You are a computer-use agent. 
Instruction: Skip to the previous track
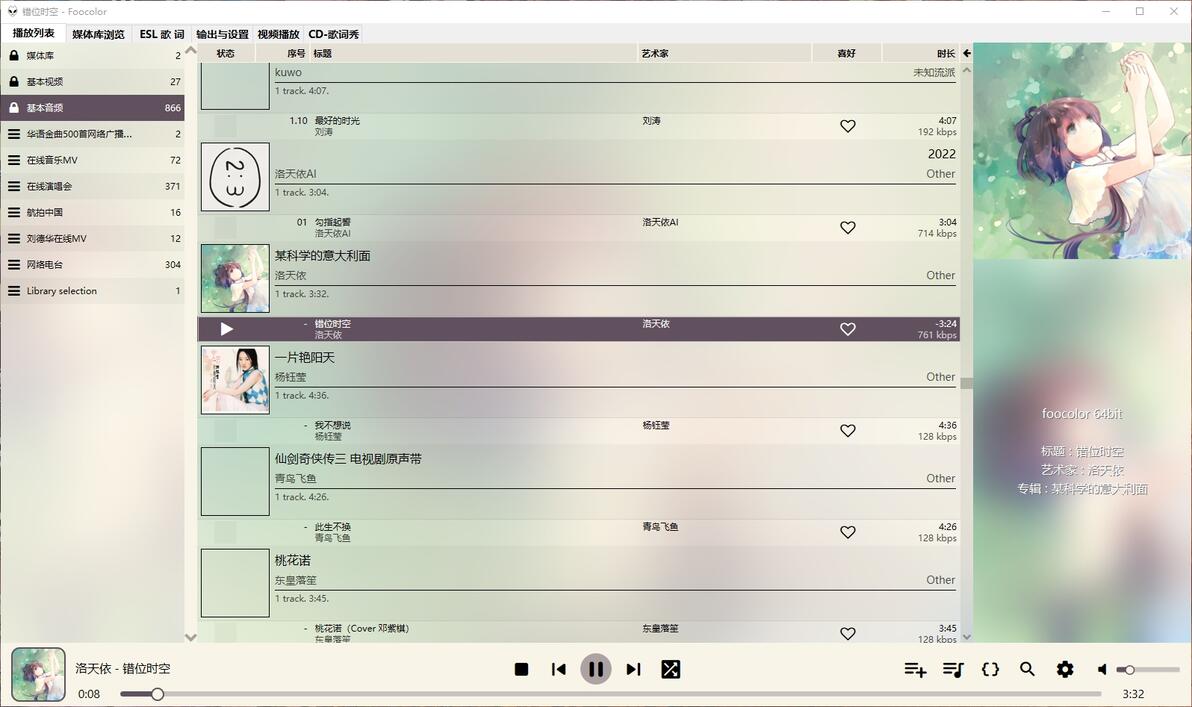[x=558, y=669]
